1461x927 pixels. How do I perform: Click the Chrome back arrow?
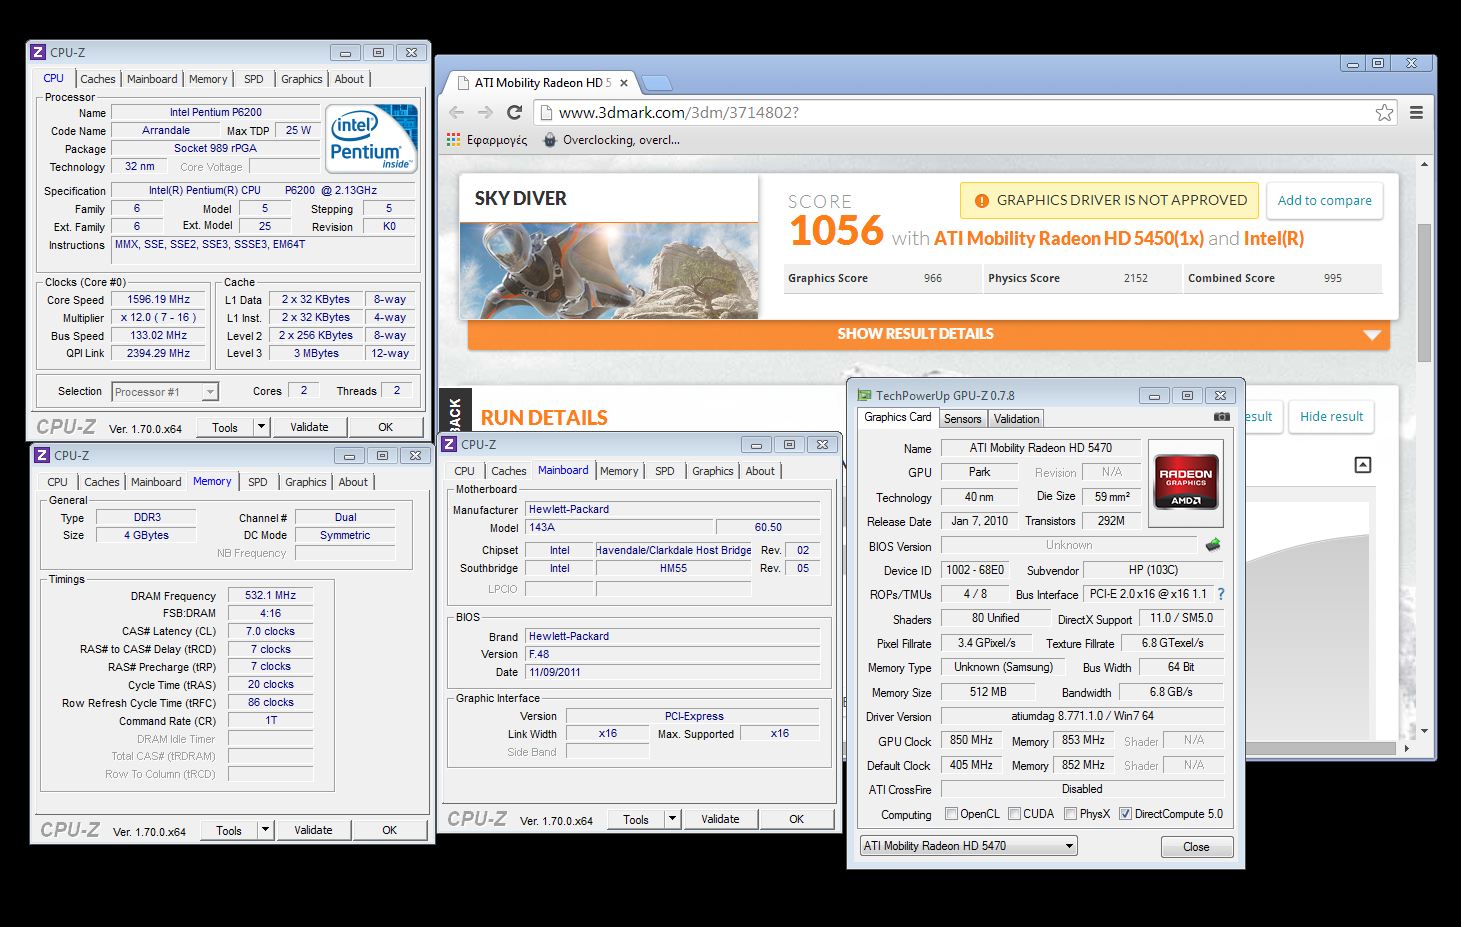click(x=457, y=112)
